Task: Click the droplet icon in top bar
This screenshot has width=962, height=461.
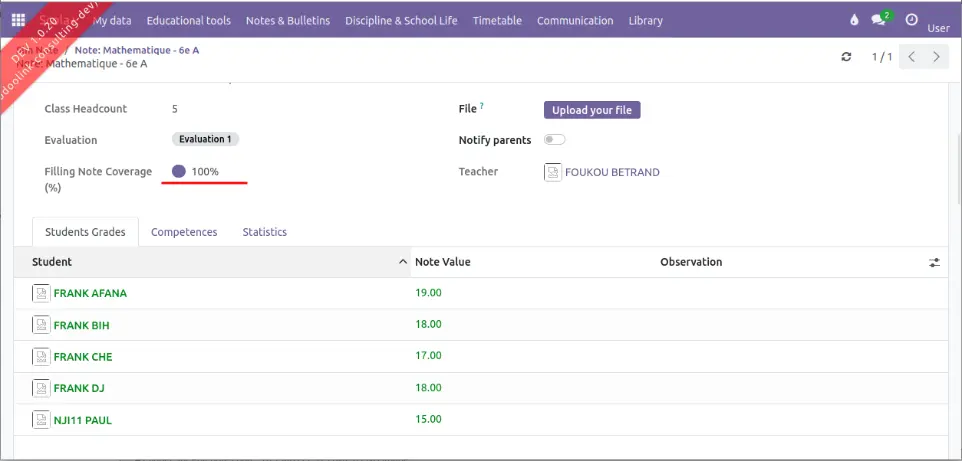Action: 853,20
